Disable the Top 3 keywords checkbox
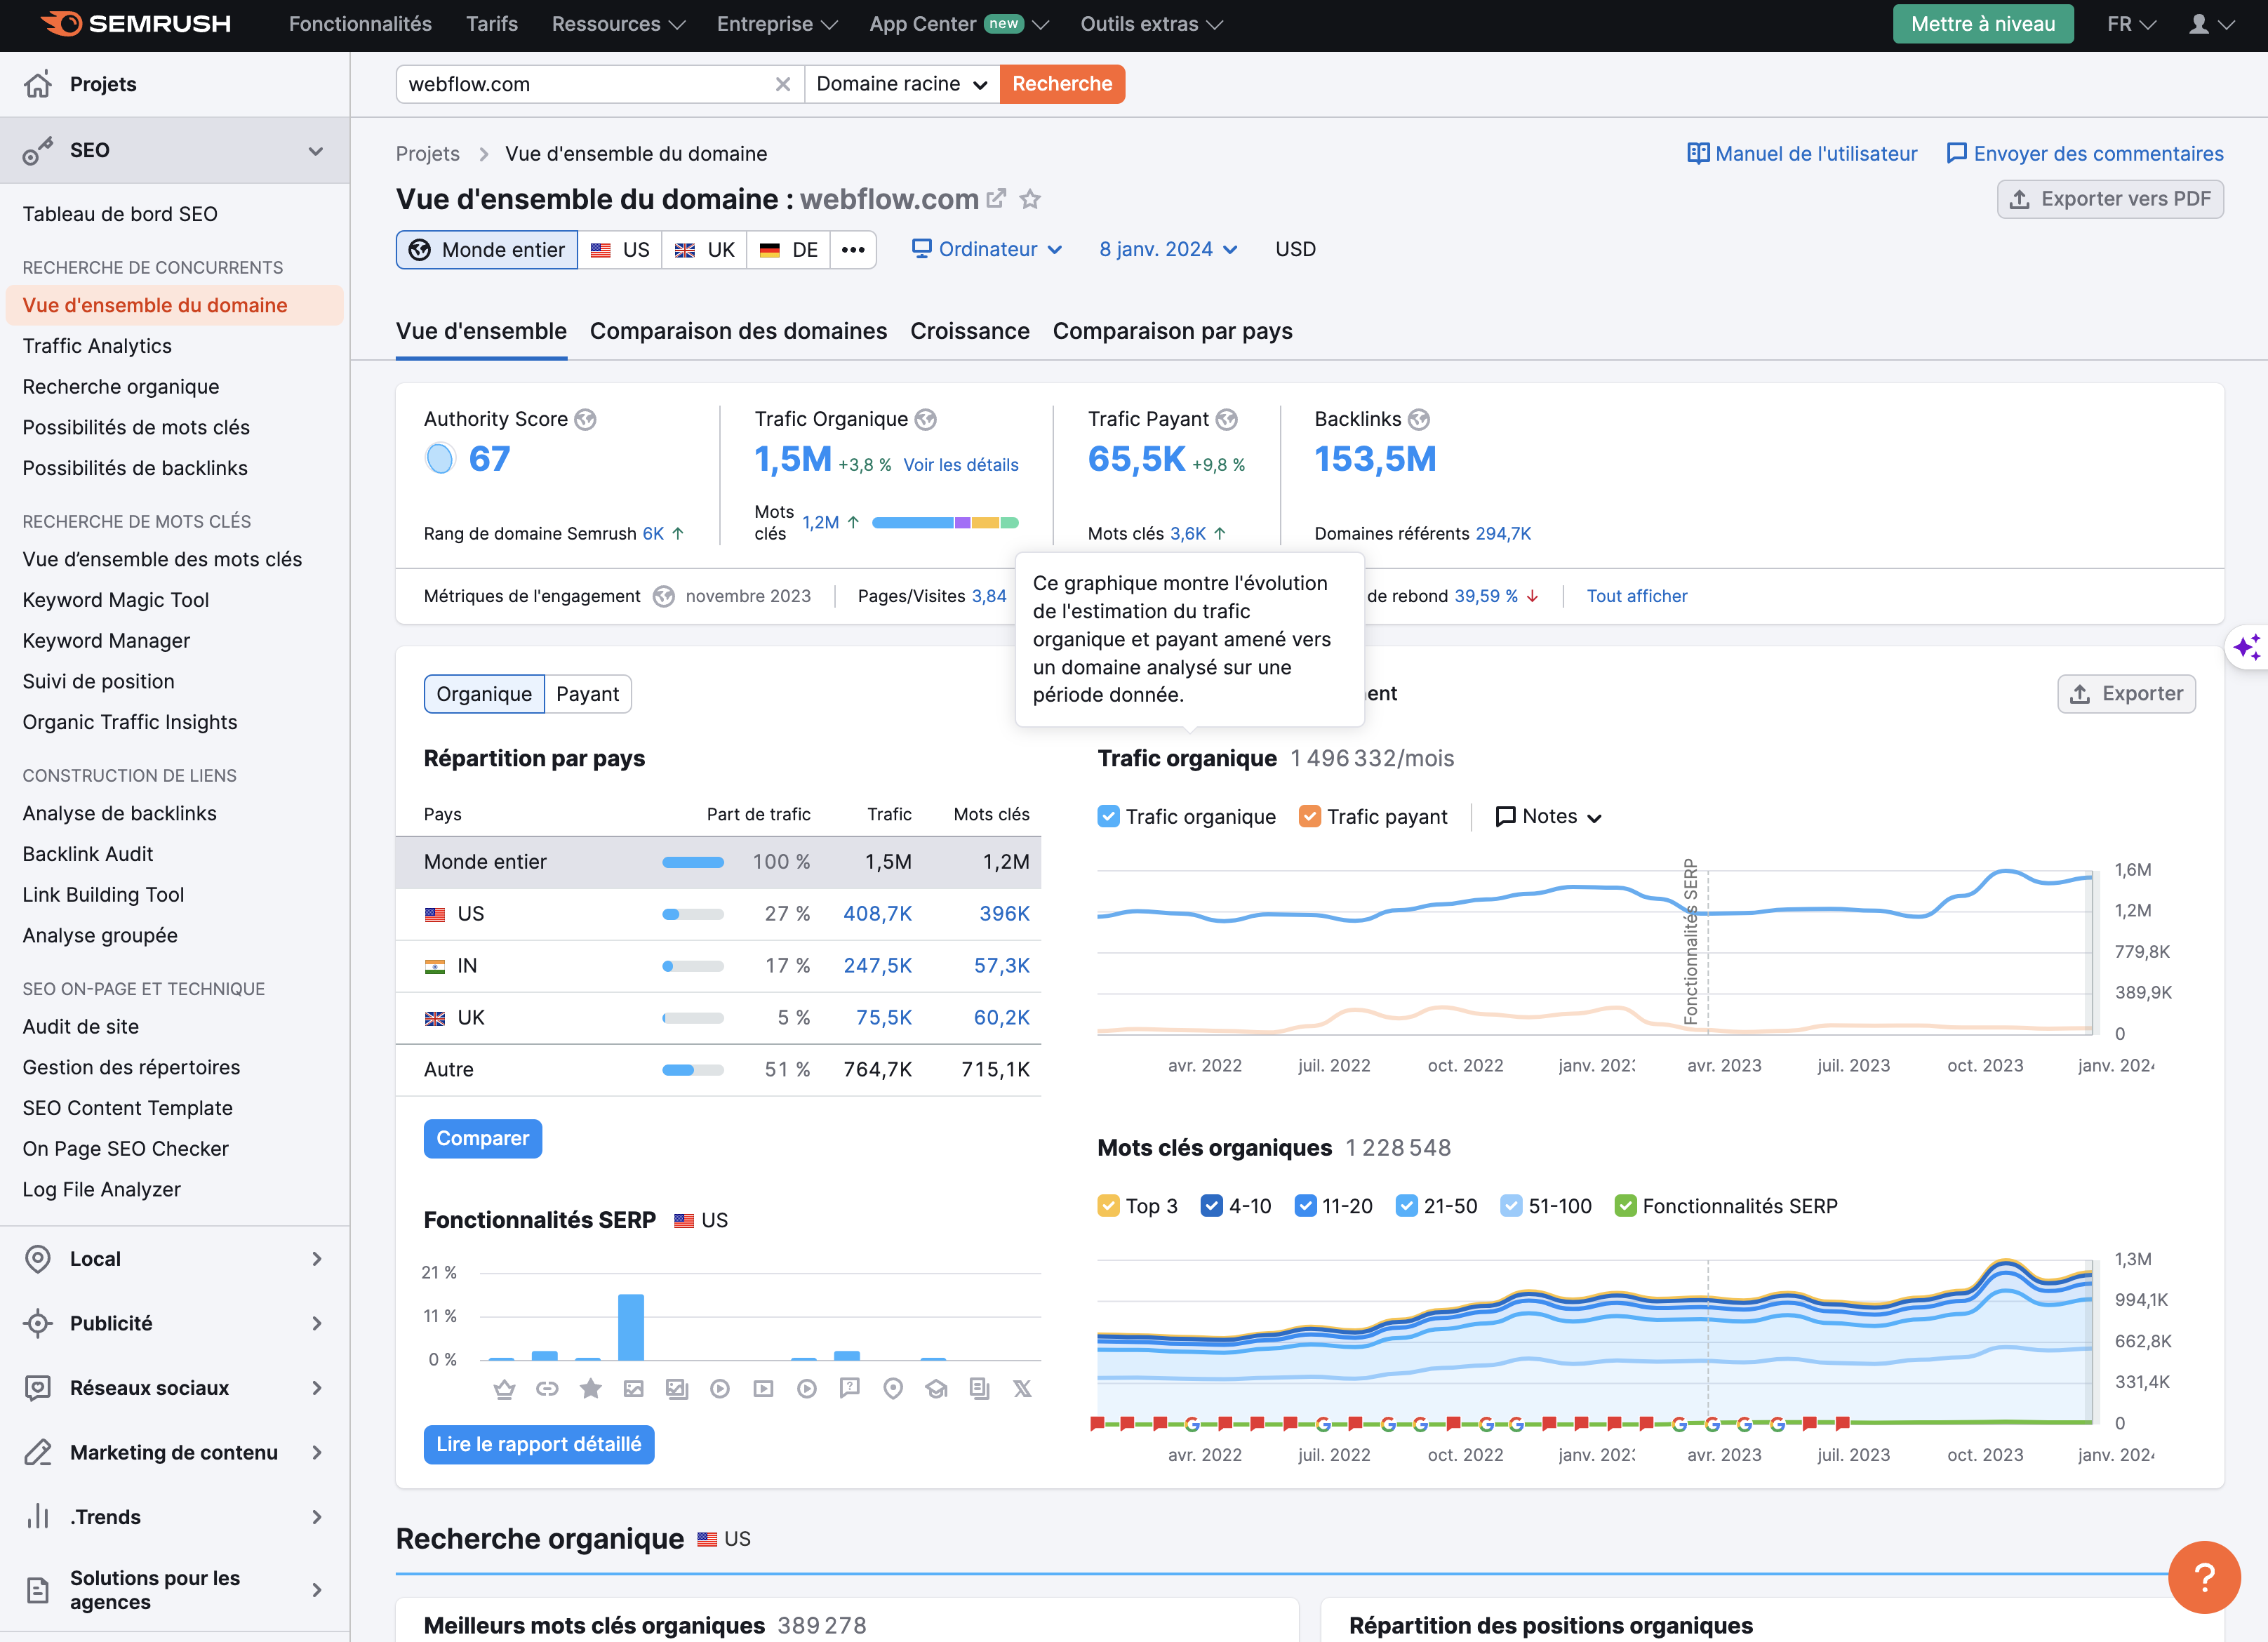2268x1642 pixels. point(1108,1206)
